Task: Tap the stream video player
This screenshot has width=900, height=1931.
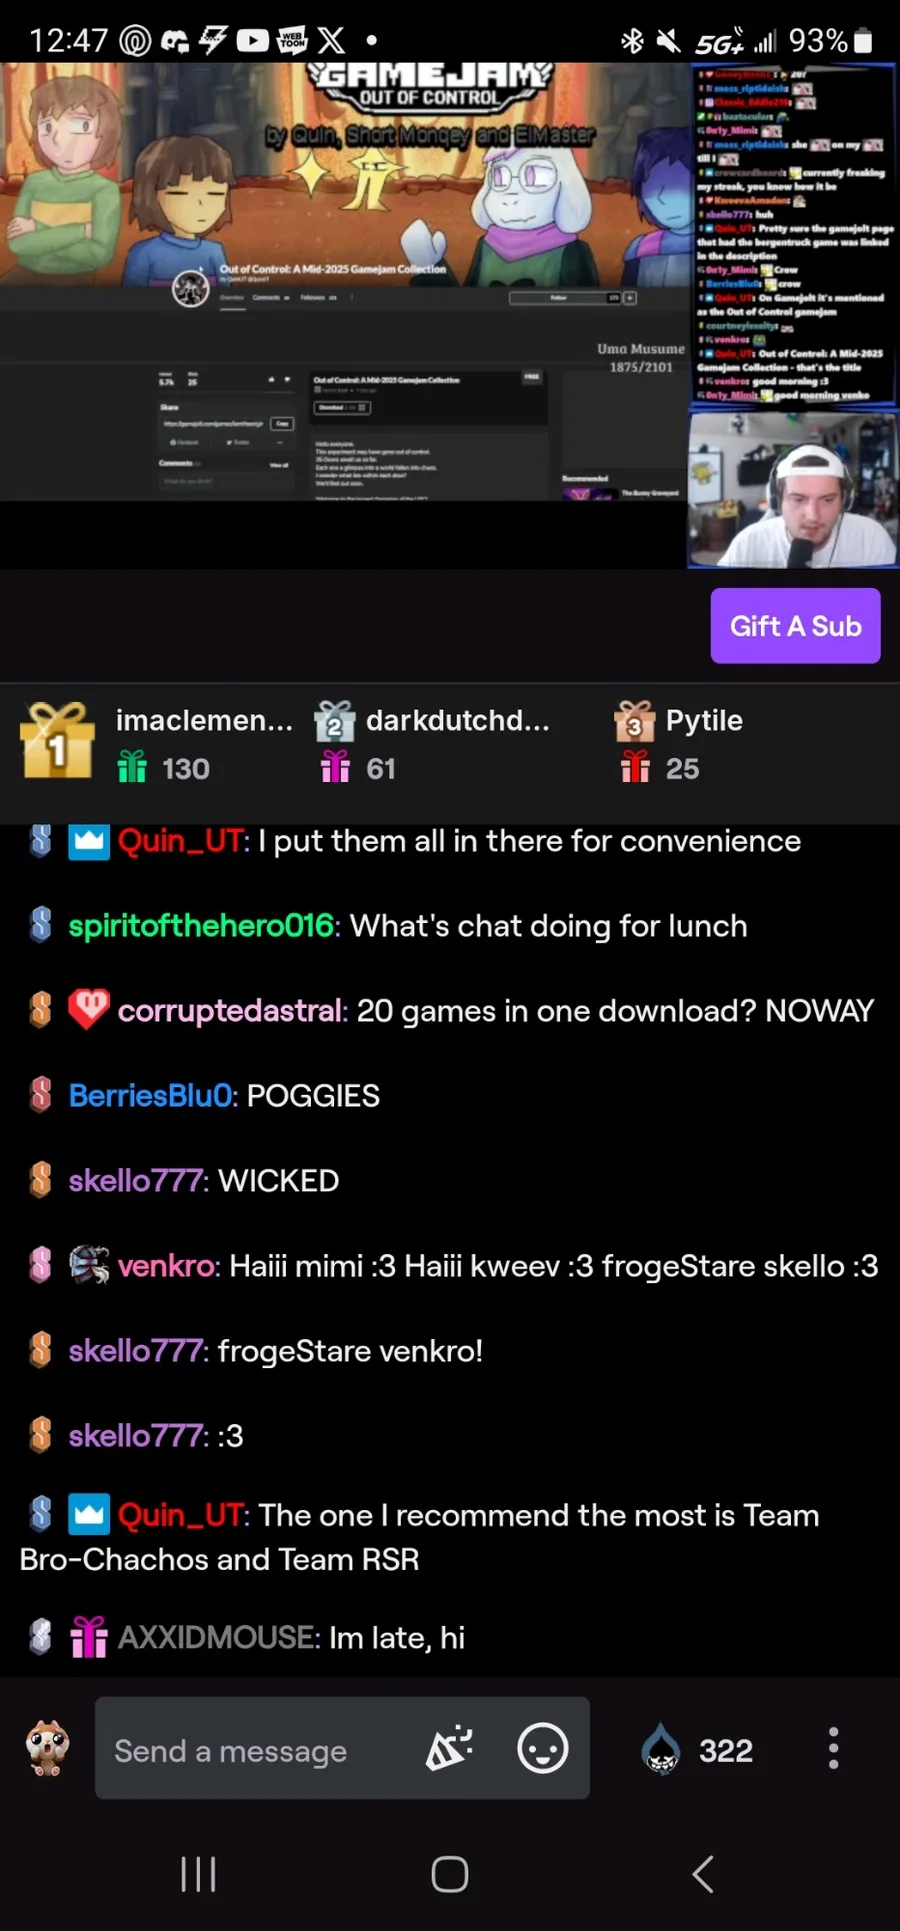Action: 450,316
